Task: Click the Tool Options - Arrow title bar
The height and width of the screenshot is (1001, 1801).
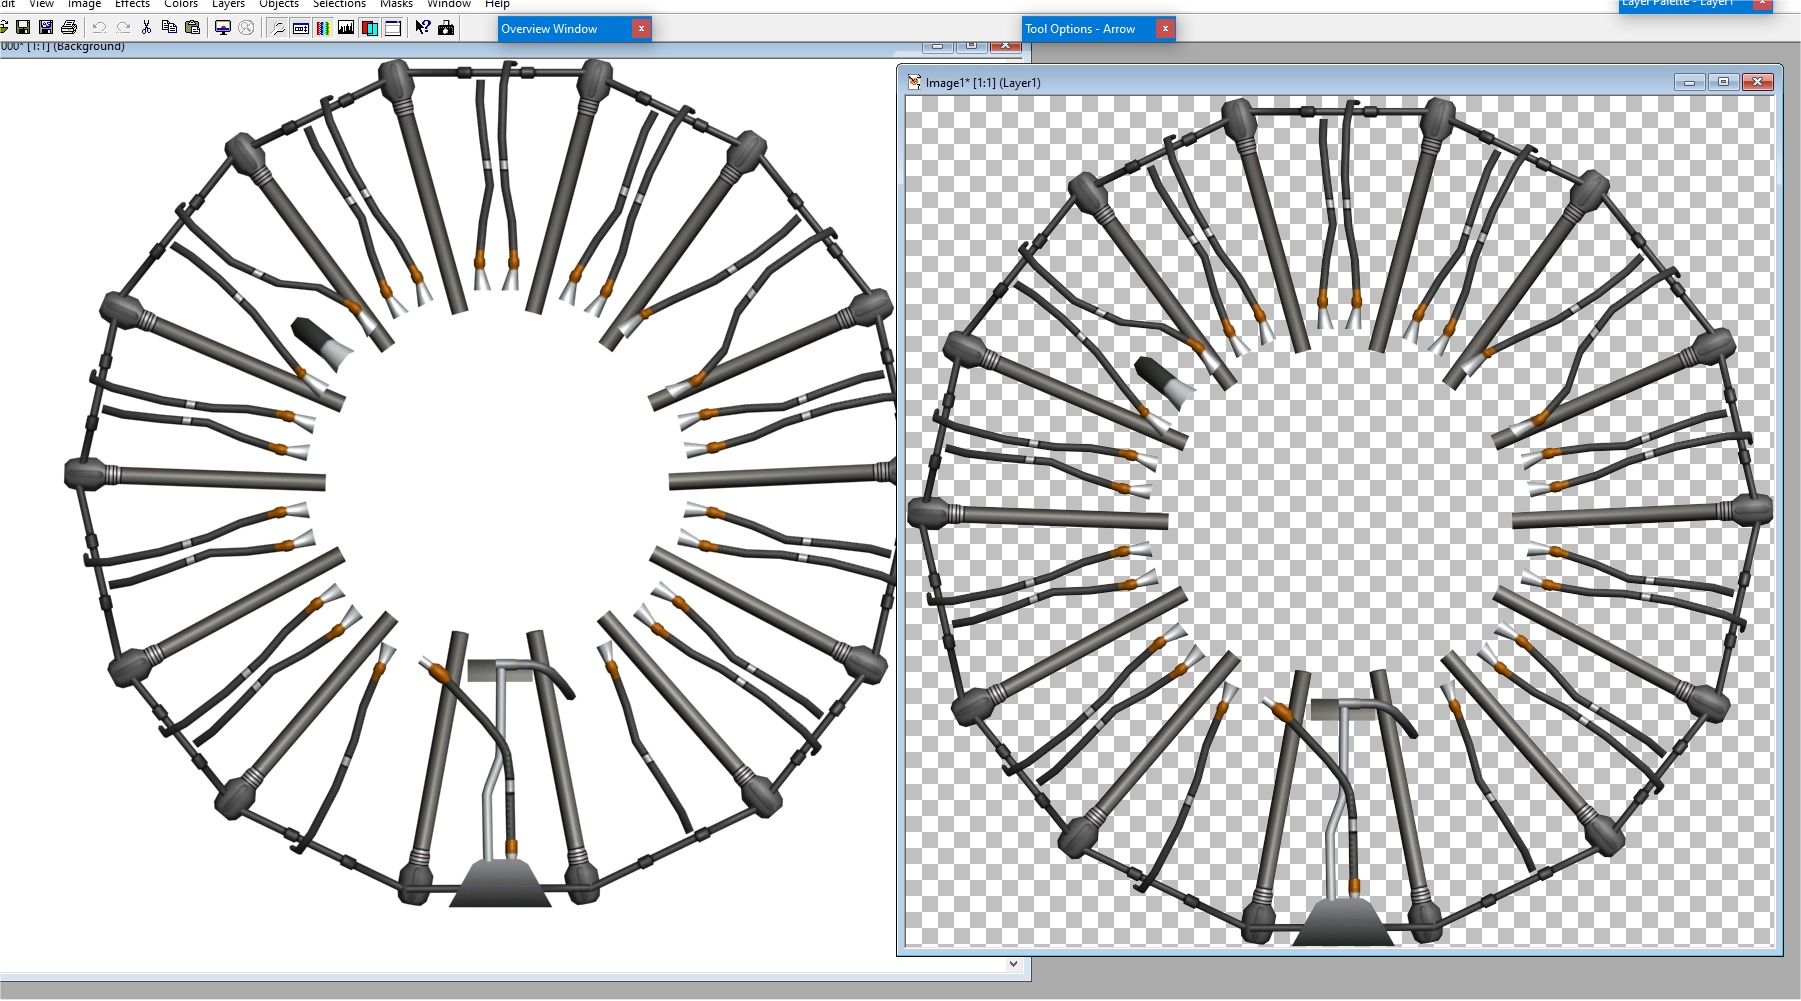Action: pos(1099,29)
